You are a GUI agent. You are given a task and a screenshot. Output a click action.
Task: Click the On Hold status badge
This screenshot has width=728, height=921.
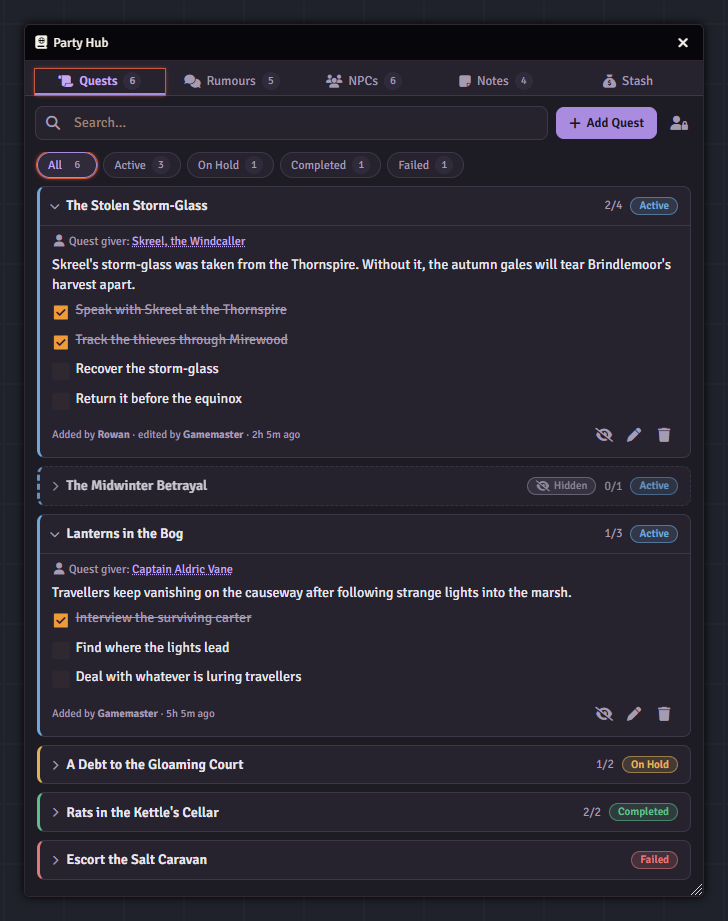pos(650,764)
